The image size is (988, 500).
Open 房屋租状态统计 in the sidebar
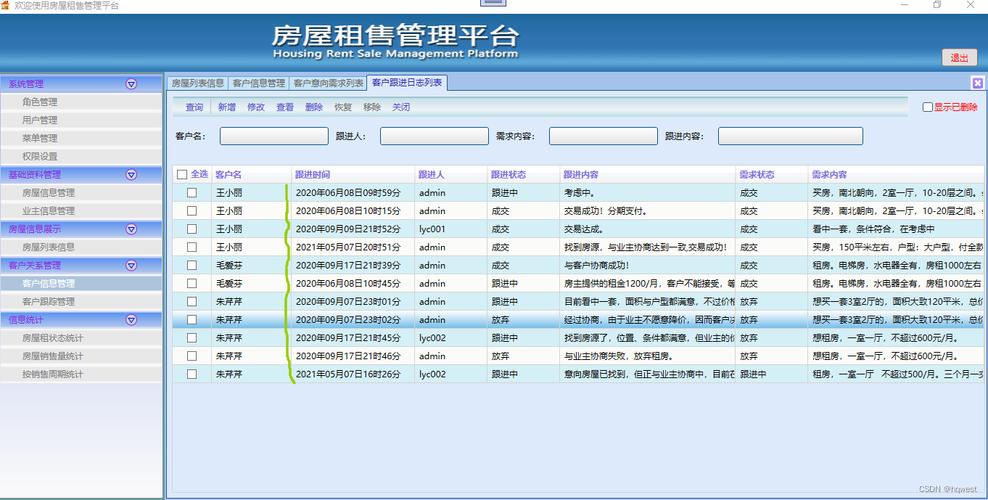[81, 338]
